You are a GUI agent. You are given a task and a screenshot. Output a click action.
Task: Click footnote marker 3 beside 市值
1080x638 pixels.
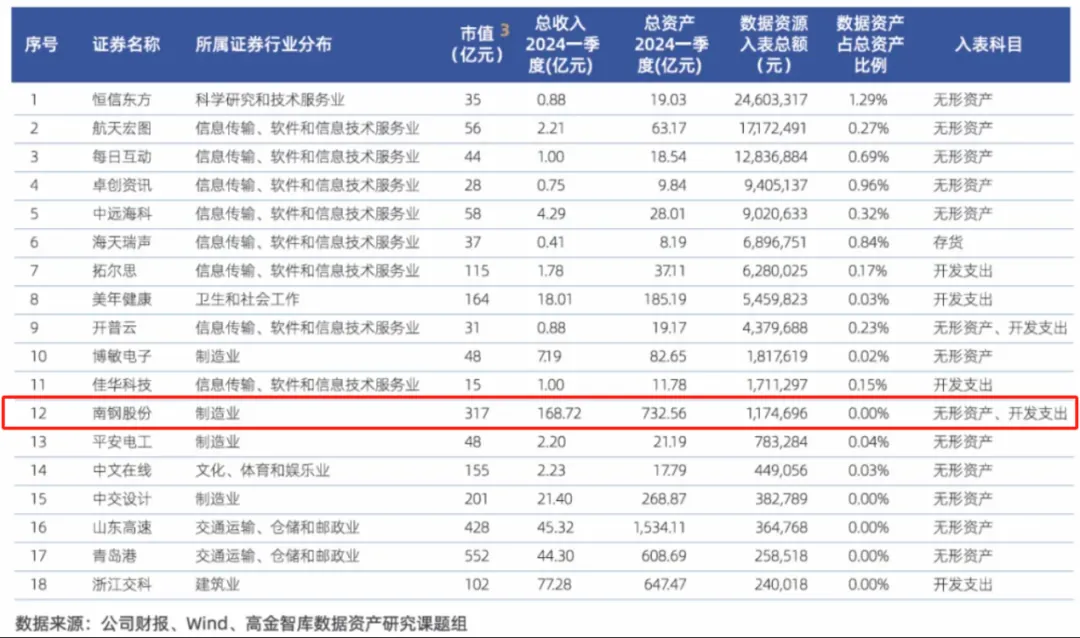pyautogui.click(x=505, y=30)
